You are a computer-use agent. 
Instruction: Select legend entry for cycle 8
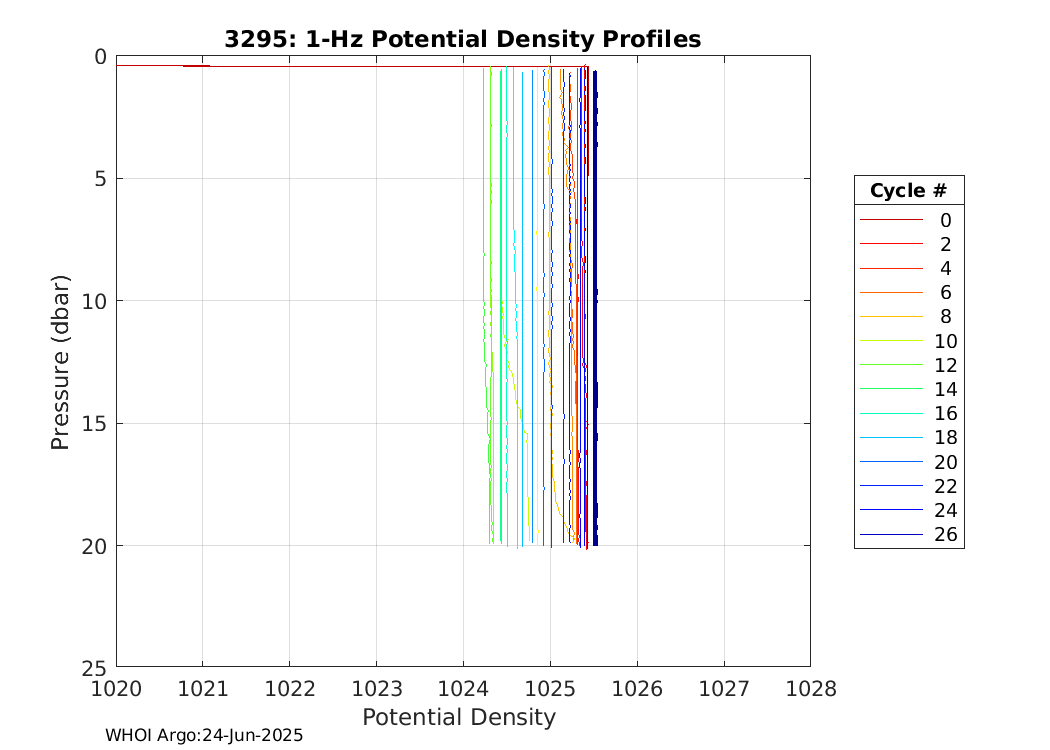pos(909,316)
